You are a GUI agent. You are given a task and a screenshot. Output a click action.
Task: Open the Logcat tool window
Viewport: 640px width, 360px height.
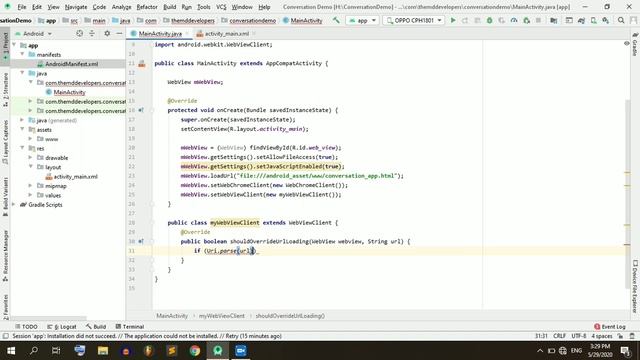click(62, 327)
